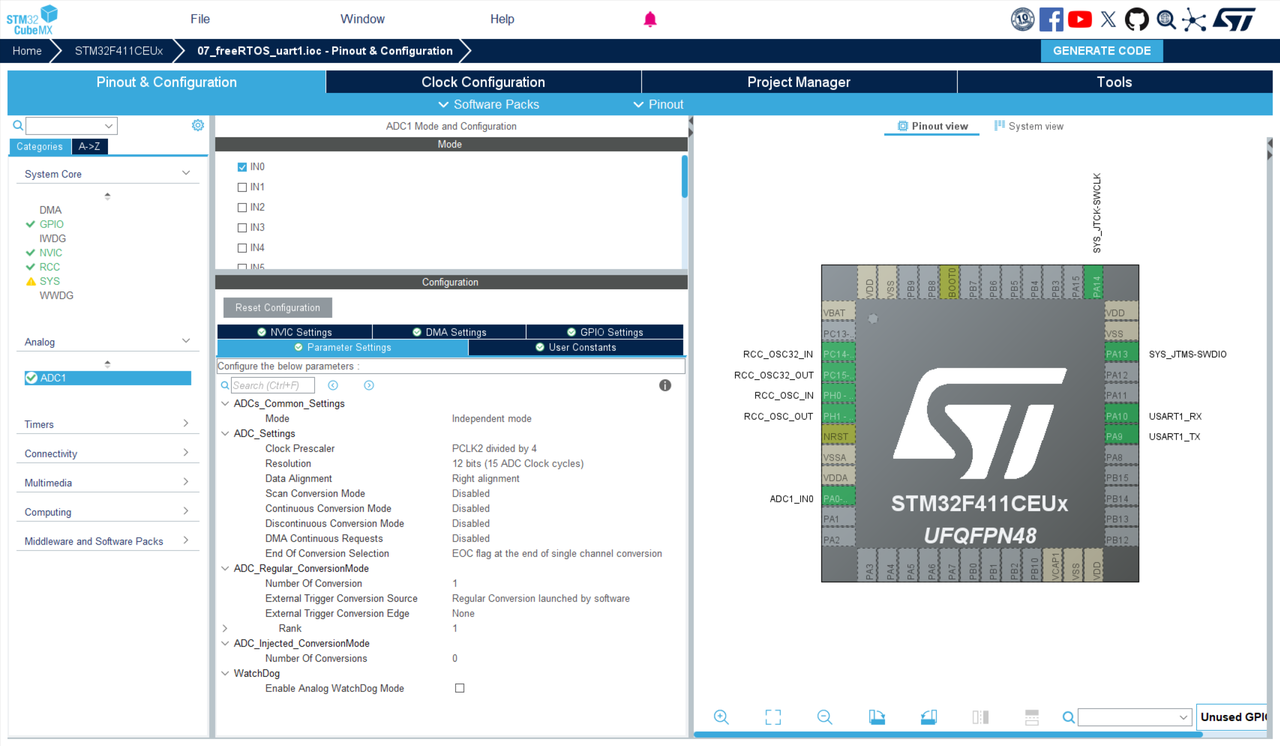Click the vertical split view icon

(980, 717)
